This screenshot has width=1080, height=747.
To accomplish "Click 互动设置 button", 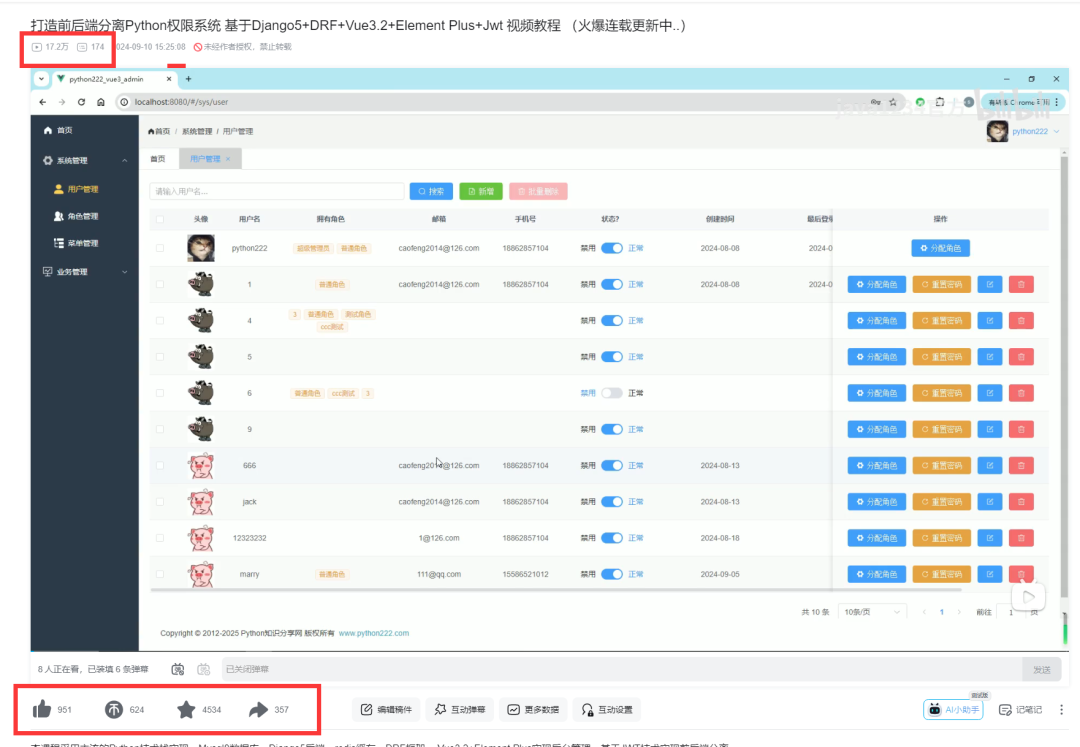I will 607,710.
